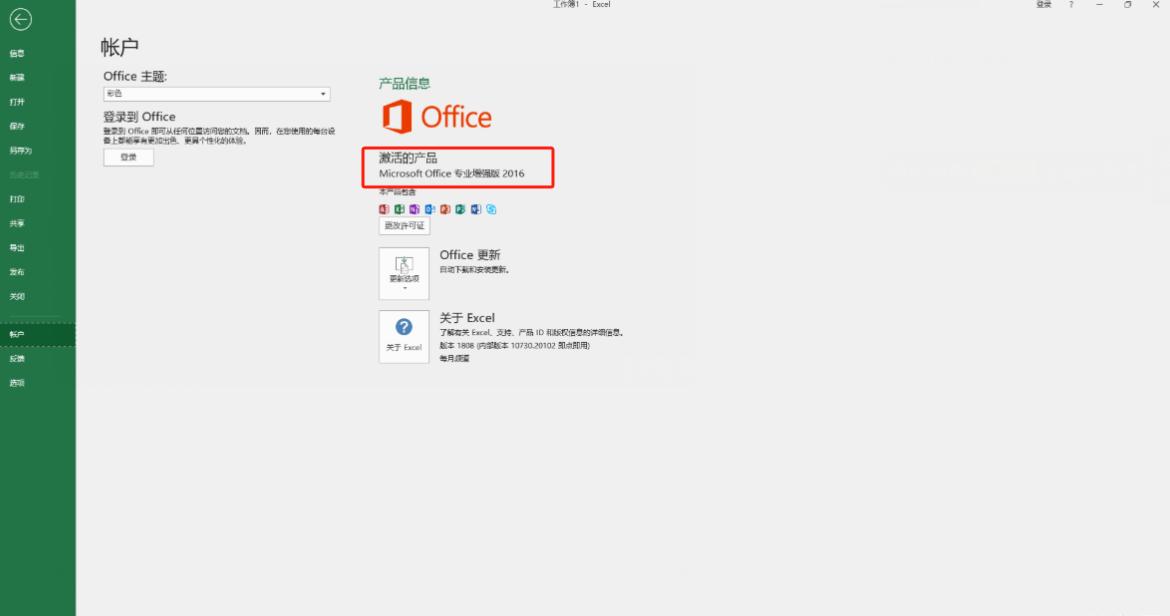Minimize the Excel window

(x=1099, y=4)
